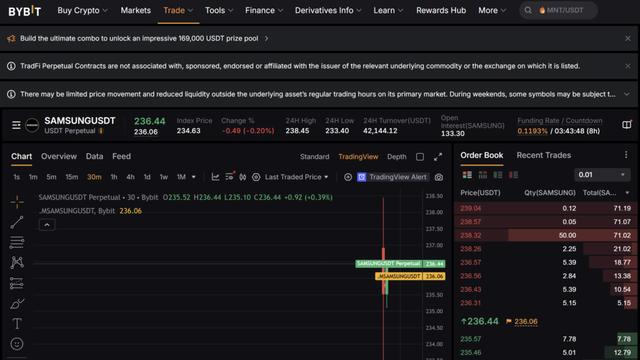Select the 5m timeframe
The height and width of the screenshot is (360, 640).
51,177
